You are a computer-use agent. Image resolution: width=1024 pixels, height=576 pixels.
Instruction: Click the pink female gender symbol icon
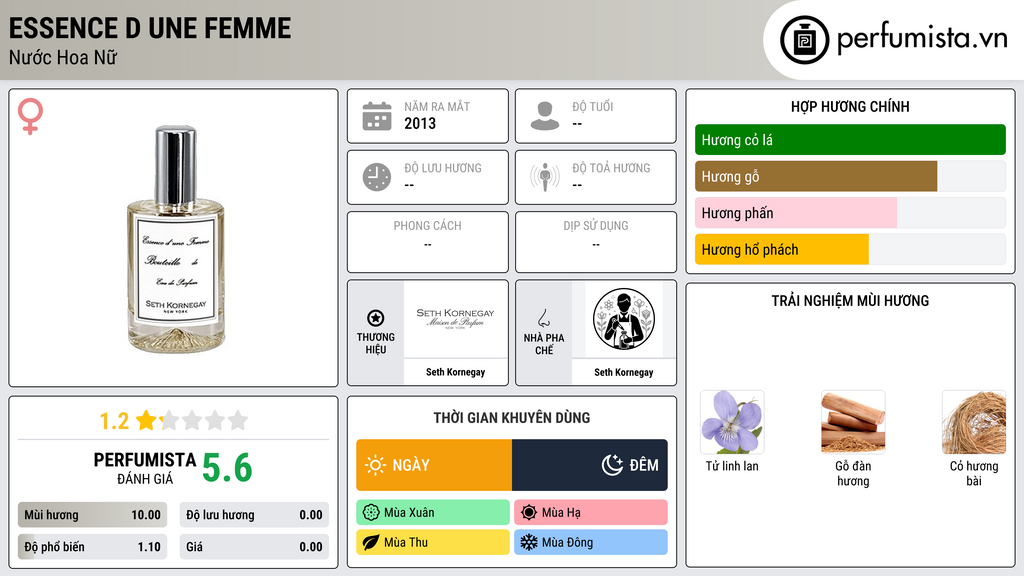[x=30, y=116]
